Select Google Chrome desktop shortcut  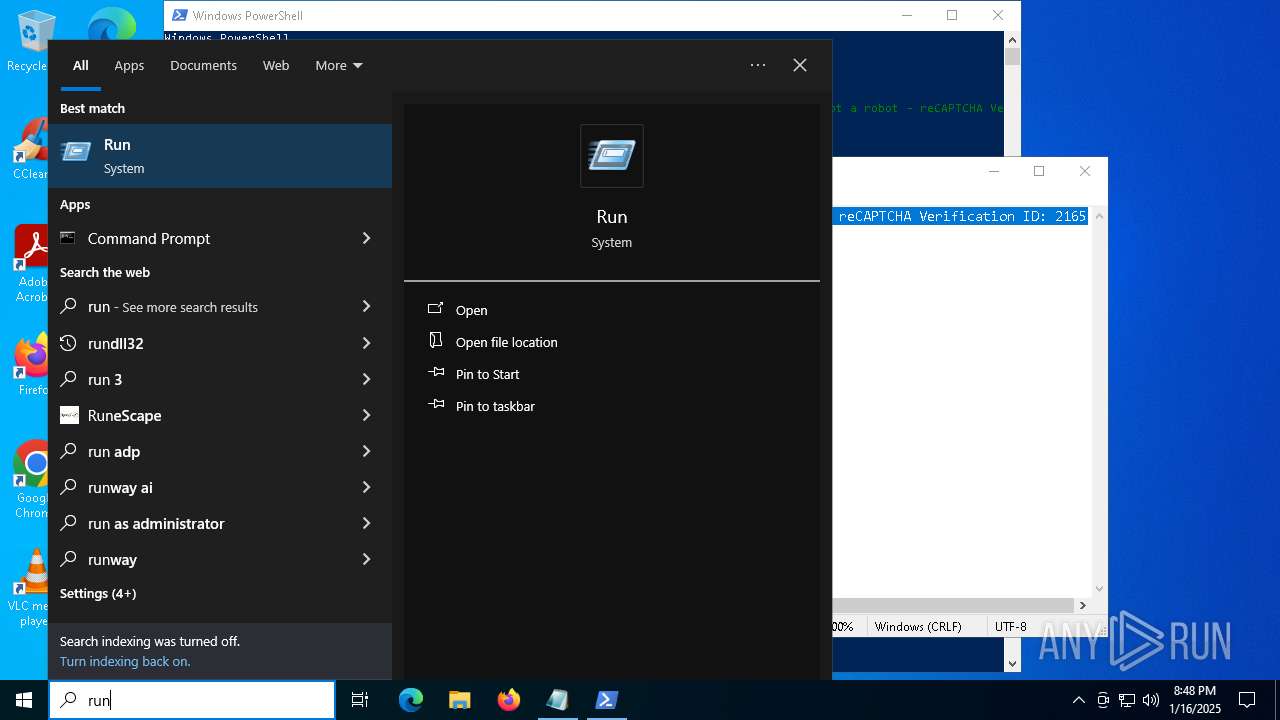click(32, 481)
